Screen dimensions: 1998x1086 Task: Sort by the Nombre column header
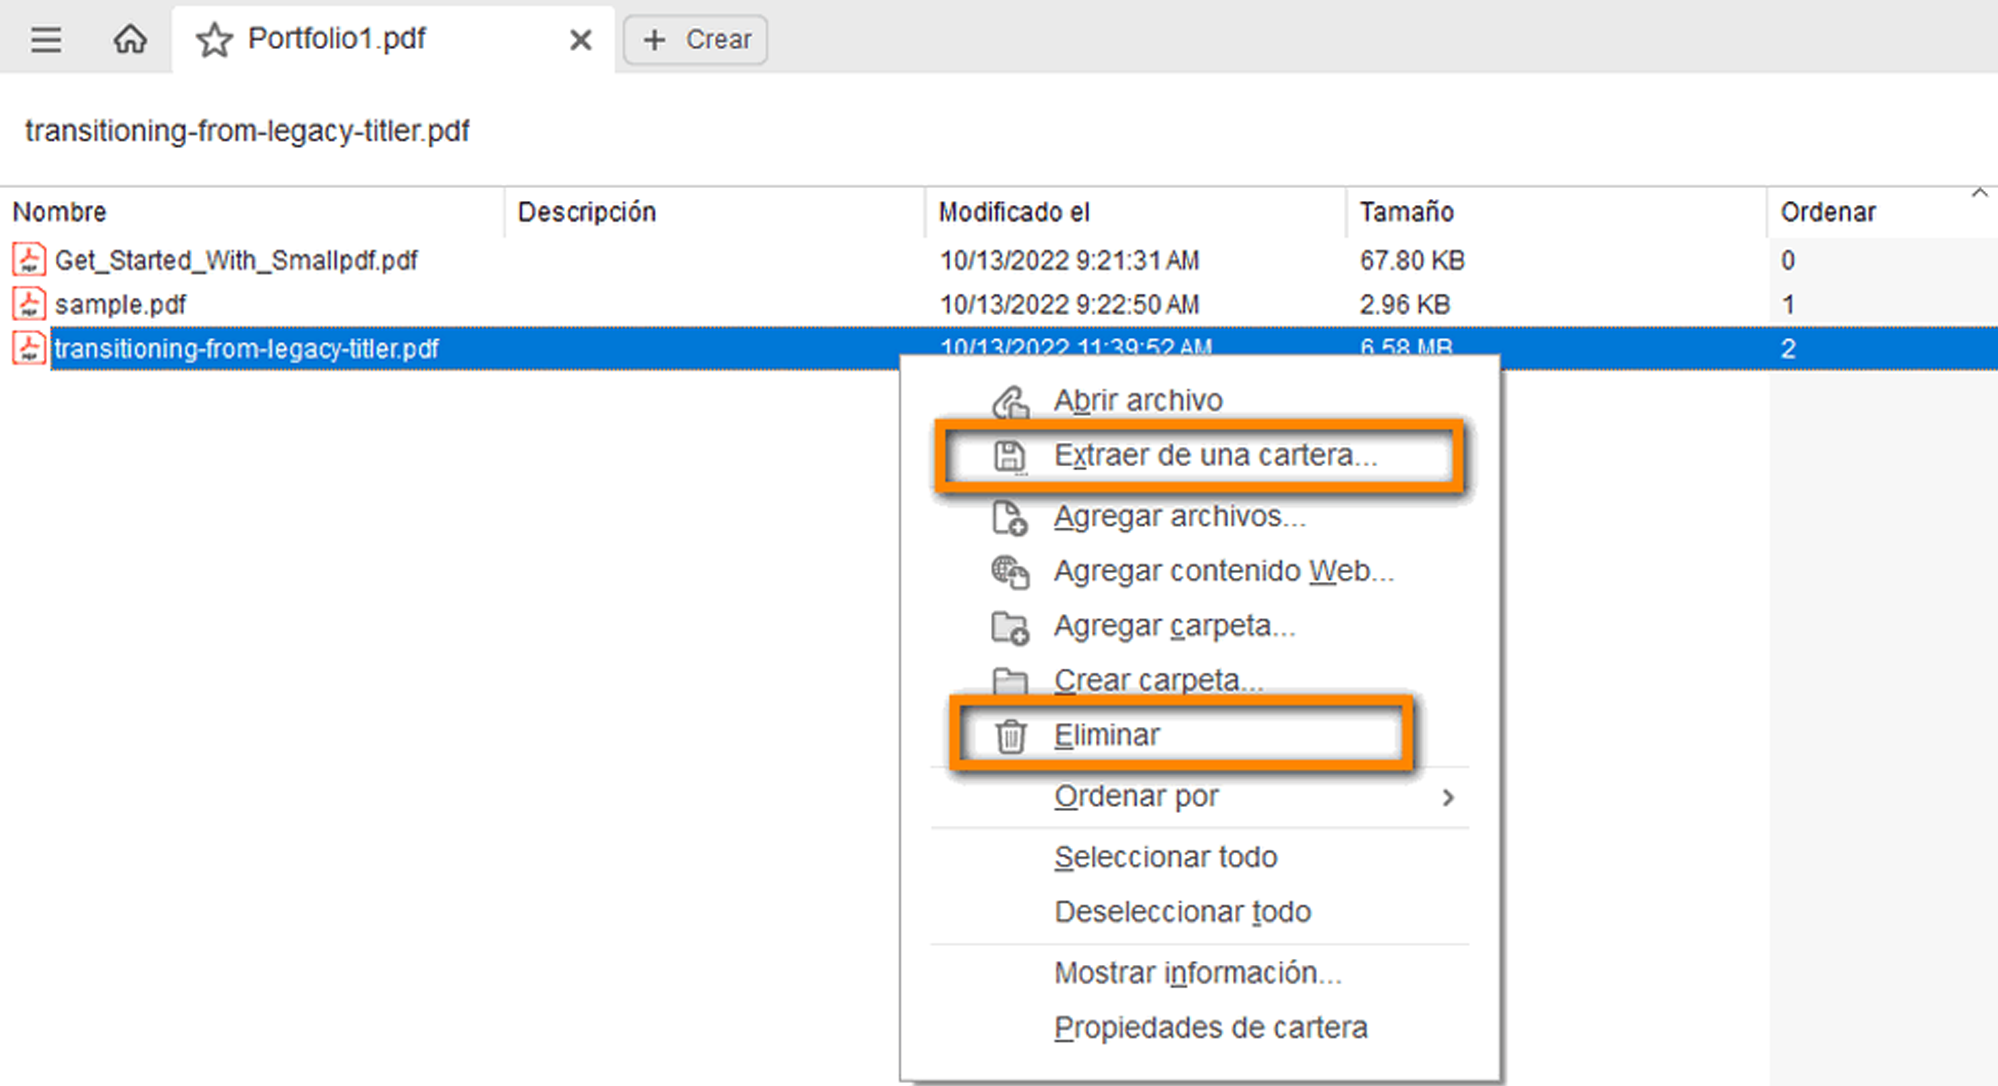pyautogui.click(x=60, y=212)
